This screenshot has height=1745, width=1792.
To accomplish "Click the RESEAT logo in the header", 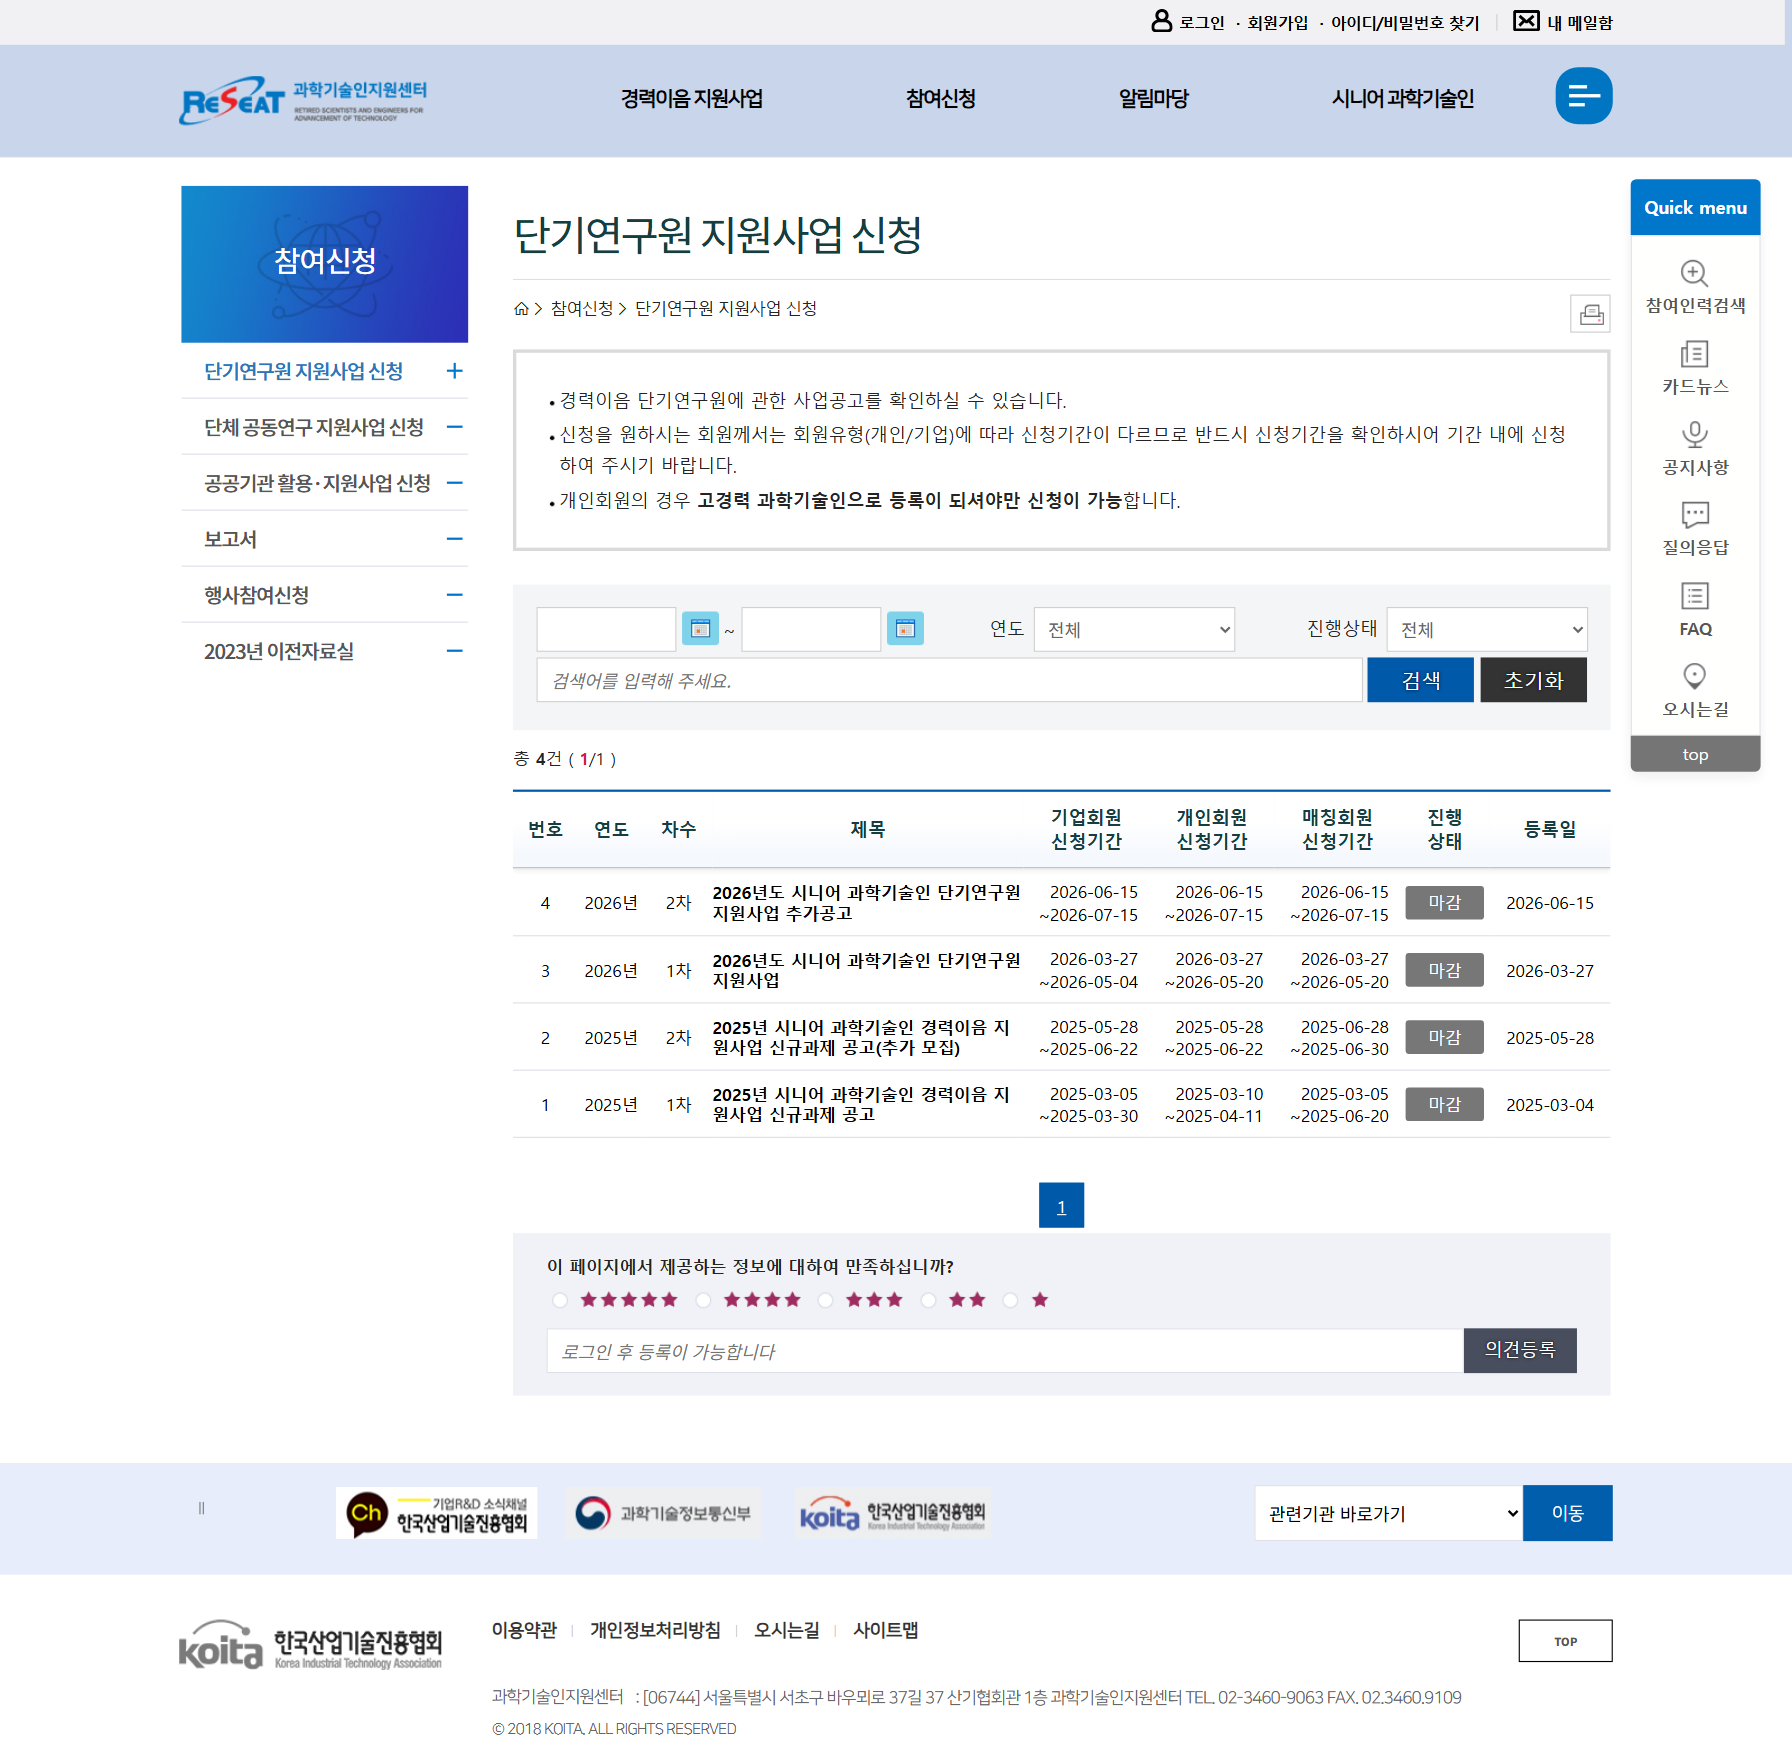I will [x=303, y=100].
